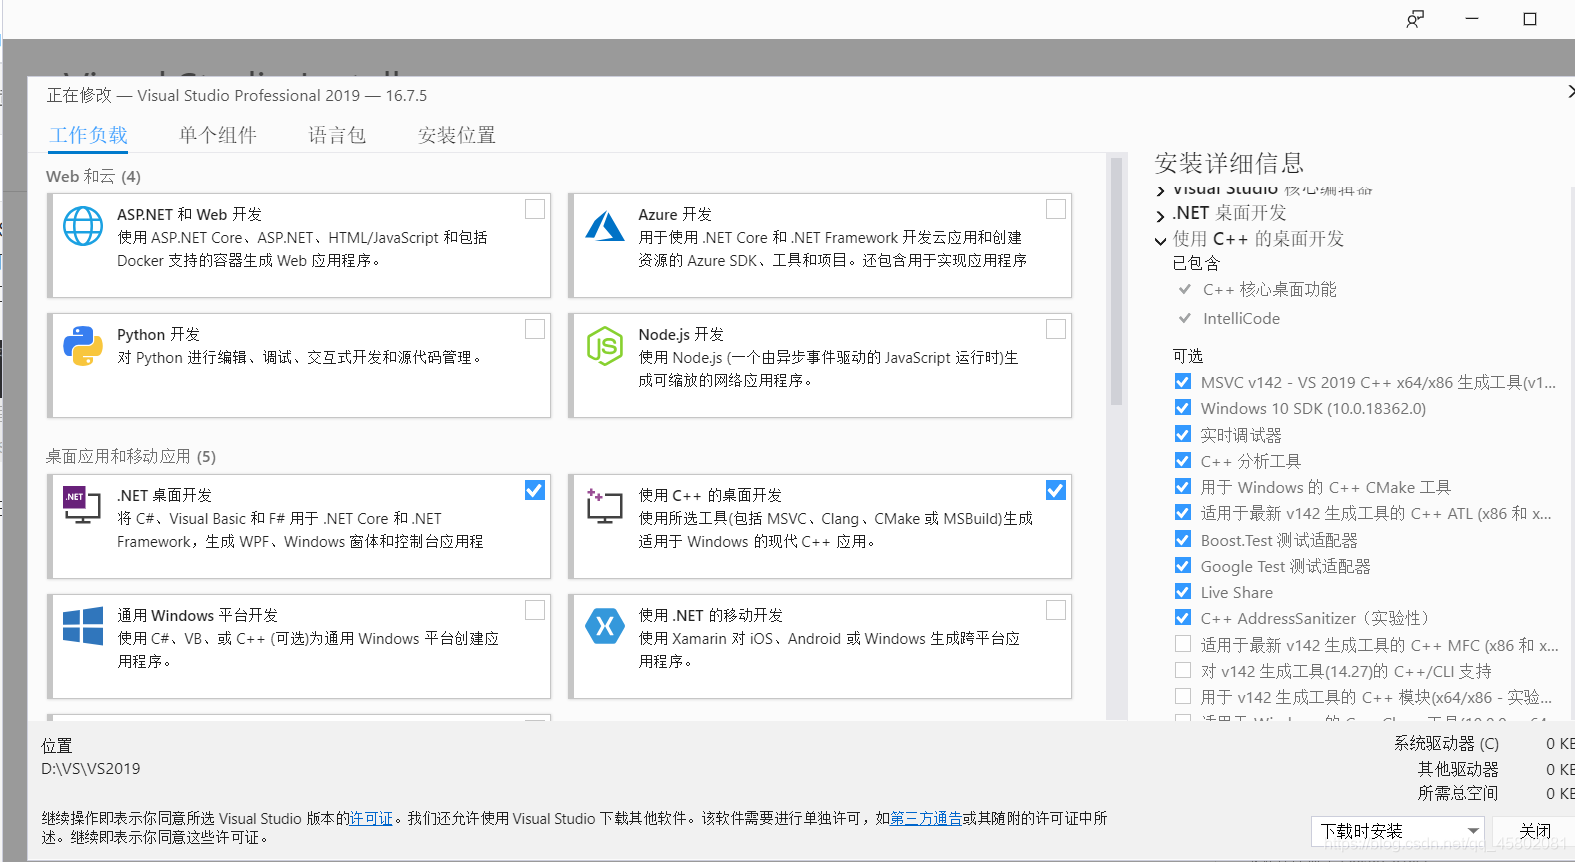Enable C++ 模块 for v142 build tools
Screen dimensions: 1575x862
(x=1183, y=696)
